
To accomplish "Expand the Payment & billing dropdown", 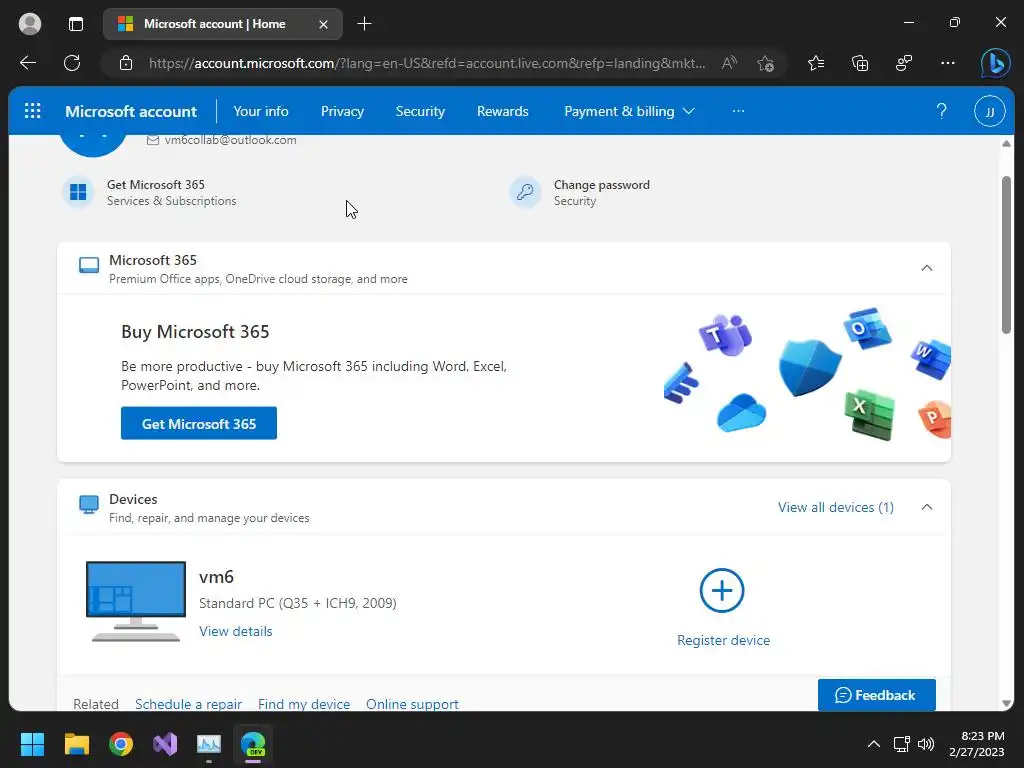I will tap(629, 111).
